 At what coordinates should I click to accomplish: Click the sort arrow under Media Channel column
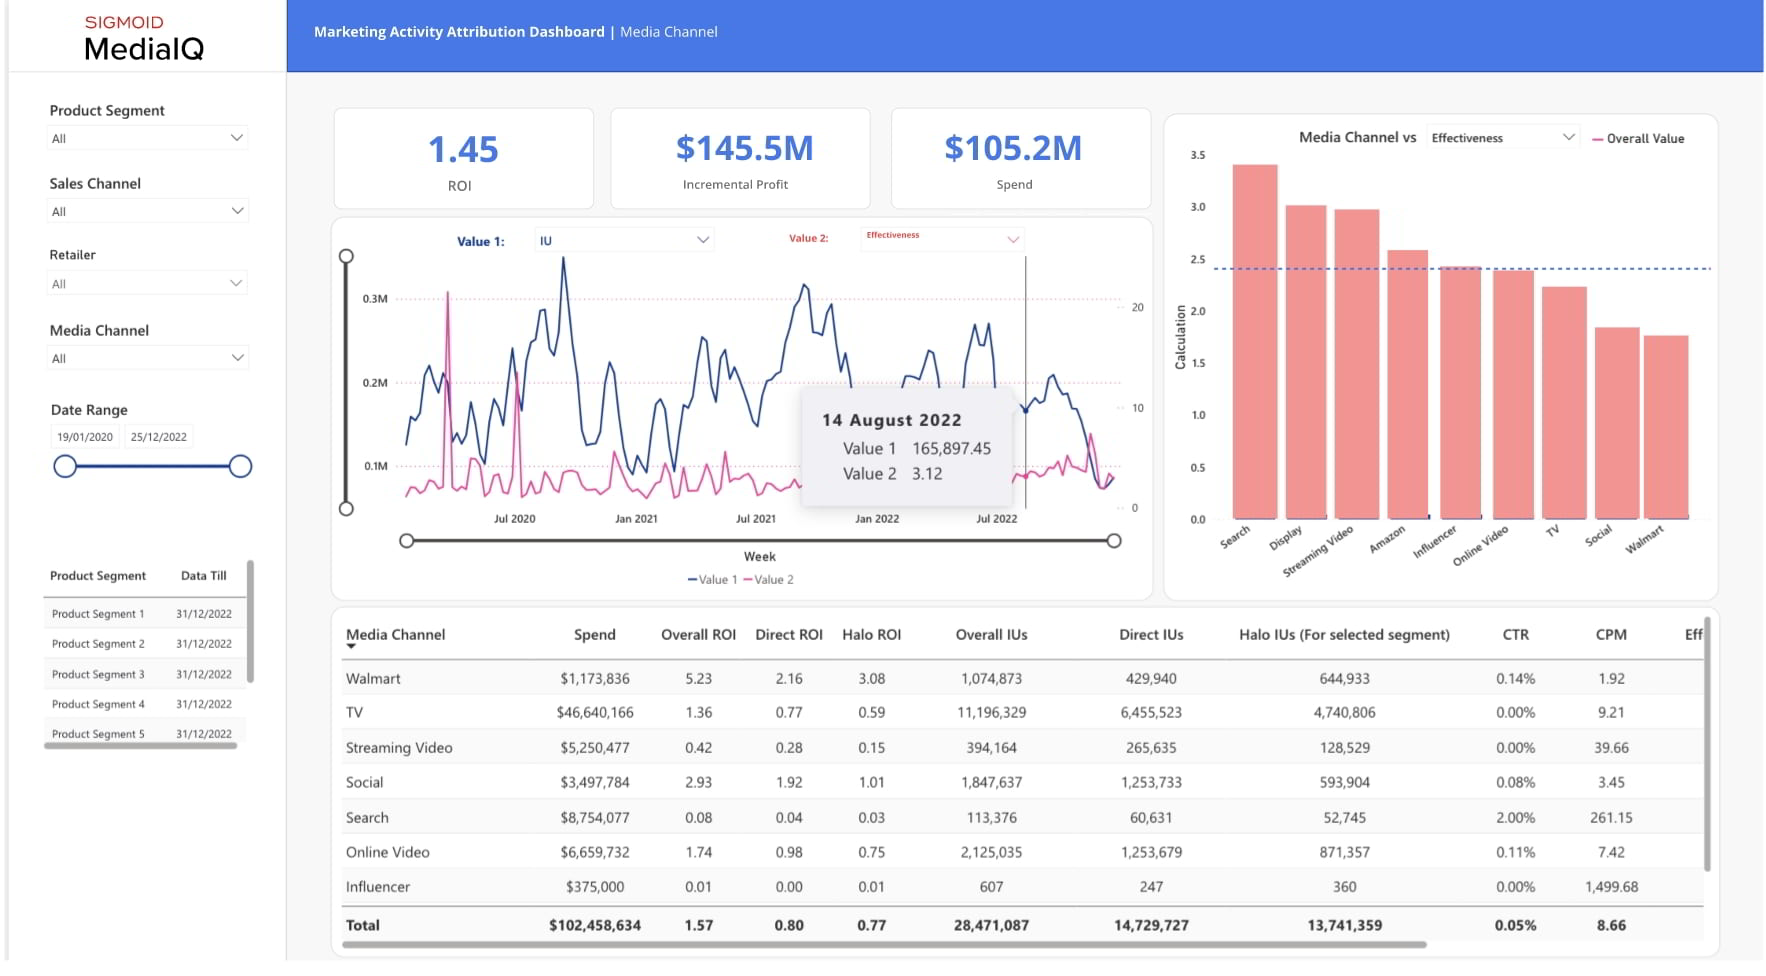click(x=351, y=647)
